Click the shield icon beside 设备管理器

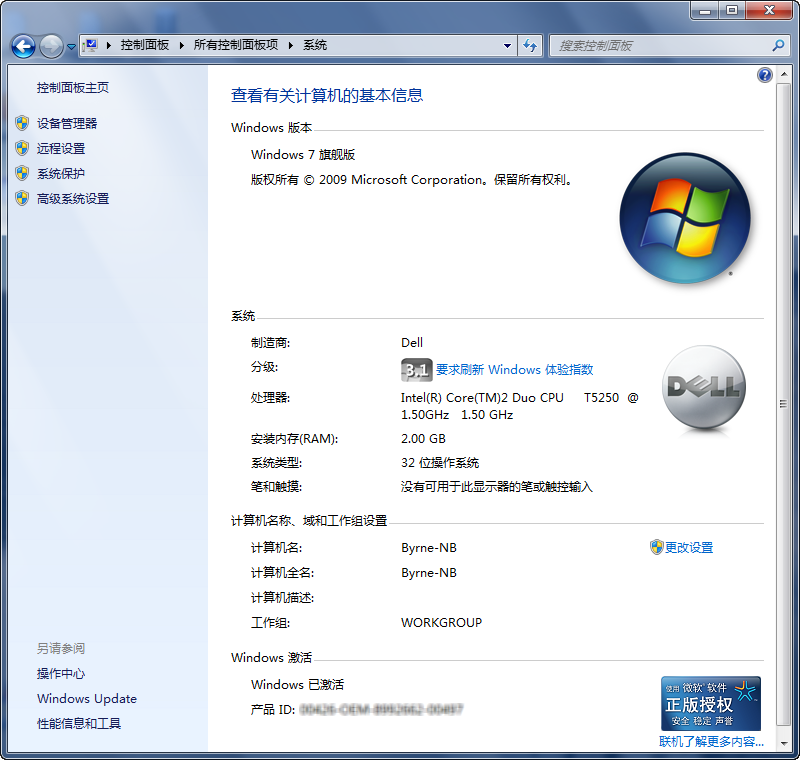[22, 123]
